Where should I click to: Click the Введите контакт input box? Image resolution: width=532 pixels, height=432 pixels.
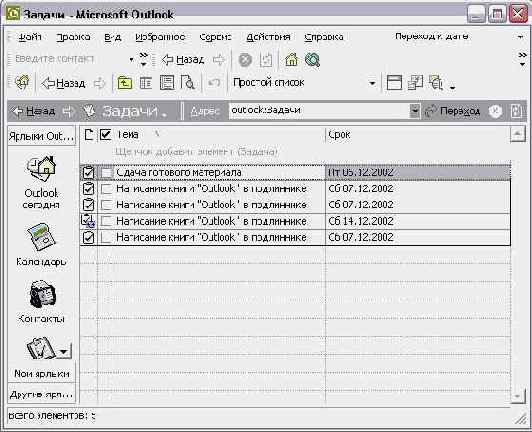click(x=70, y=59)
